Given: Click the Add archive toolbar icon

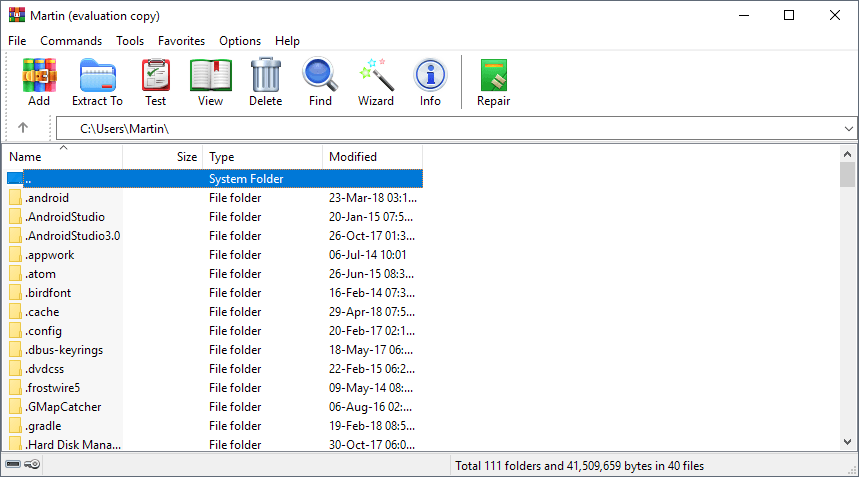Looking at the screenshot, I should click(39, 75).
